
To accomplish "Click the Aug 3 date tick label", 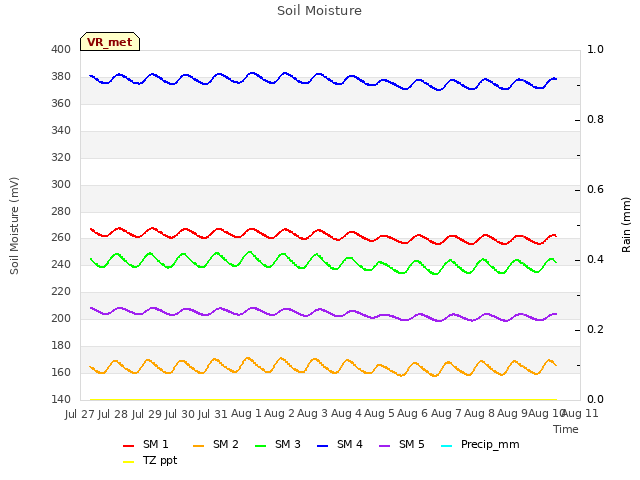I will coord(313,414).
